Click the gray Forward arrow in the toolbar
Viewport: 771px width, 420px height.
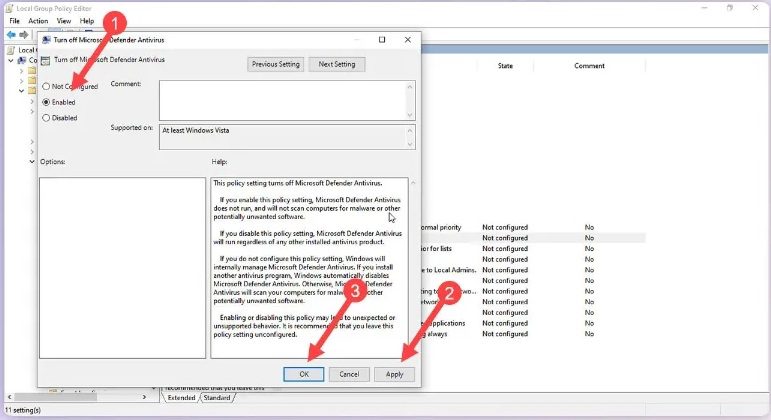23,34
